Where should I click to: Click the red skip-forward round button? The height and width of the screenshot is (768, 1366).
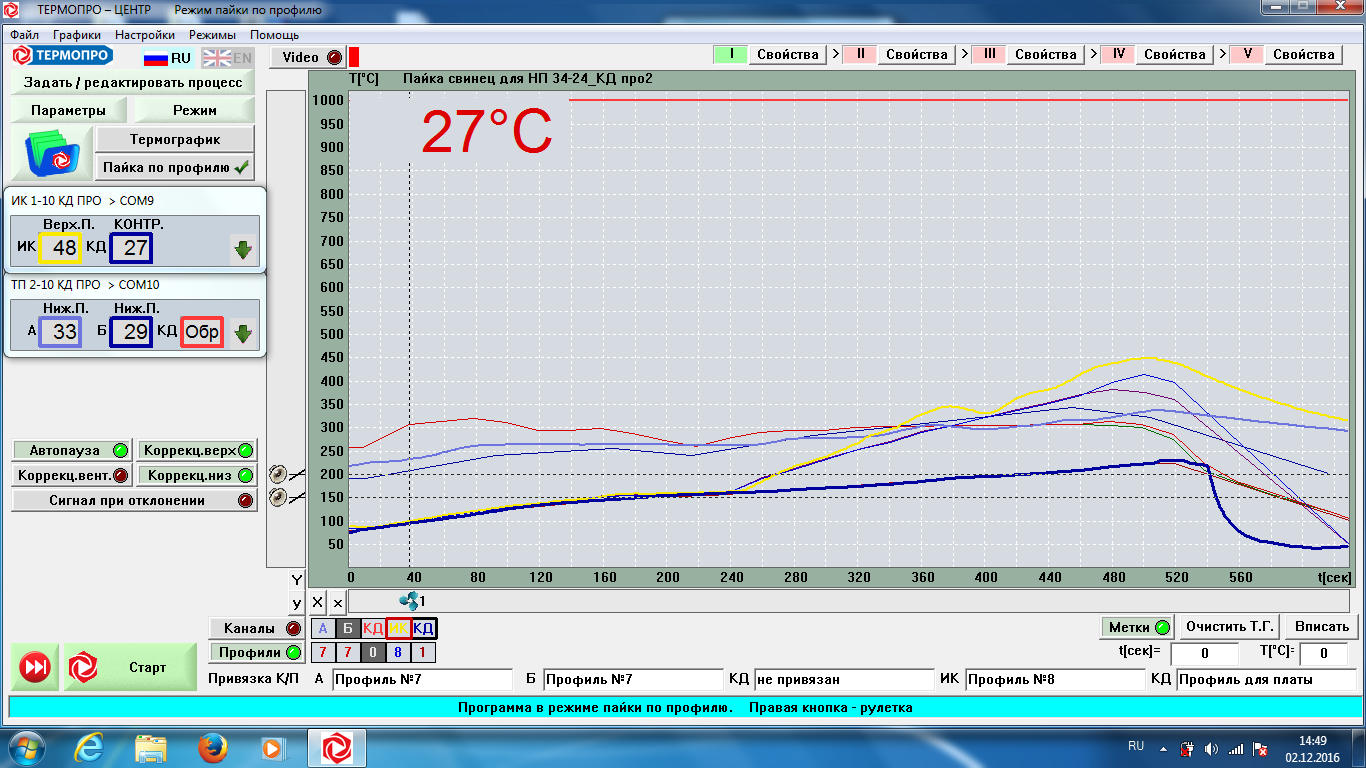[x=35, y=667]
